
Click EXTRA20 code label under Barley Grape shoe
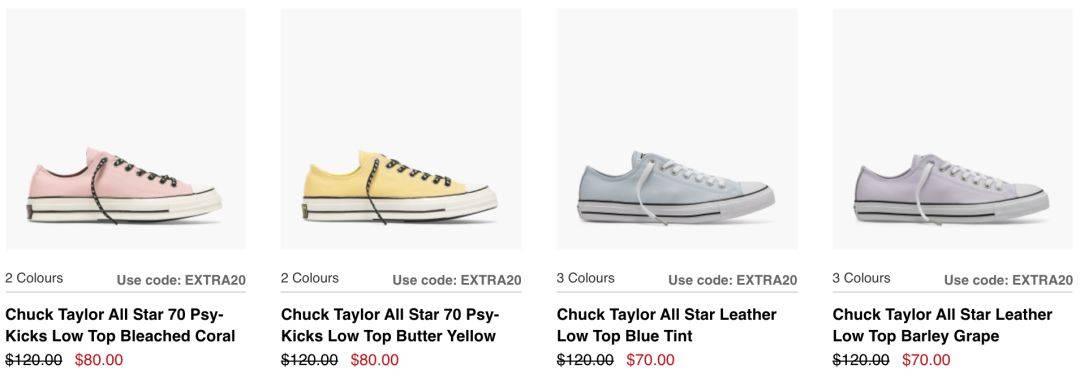1008,280
